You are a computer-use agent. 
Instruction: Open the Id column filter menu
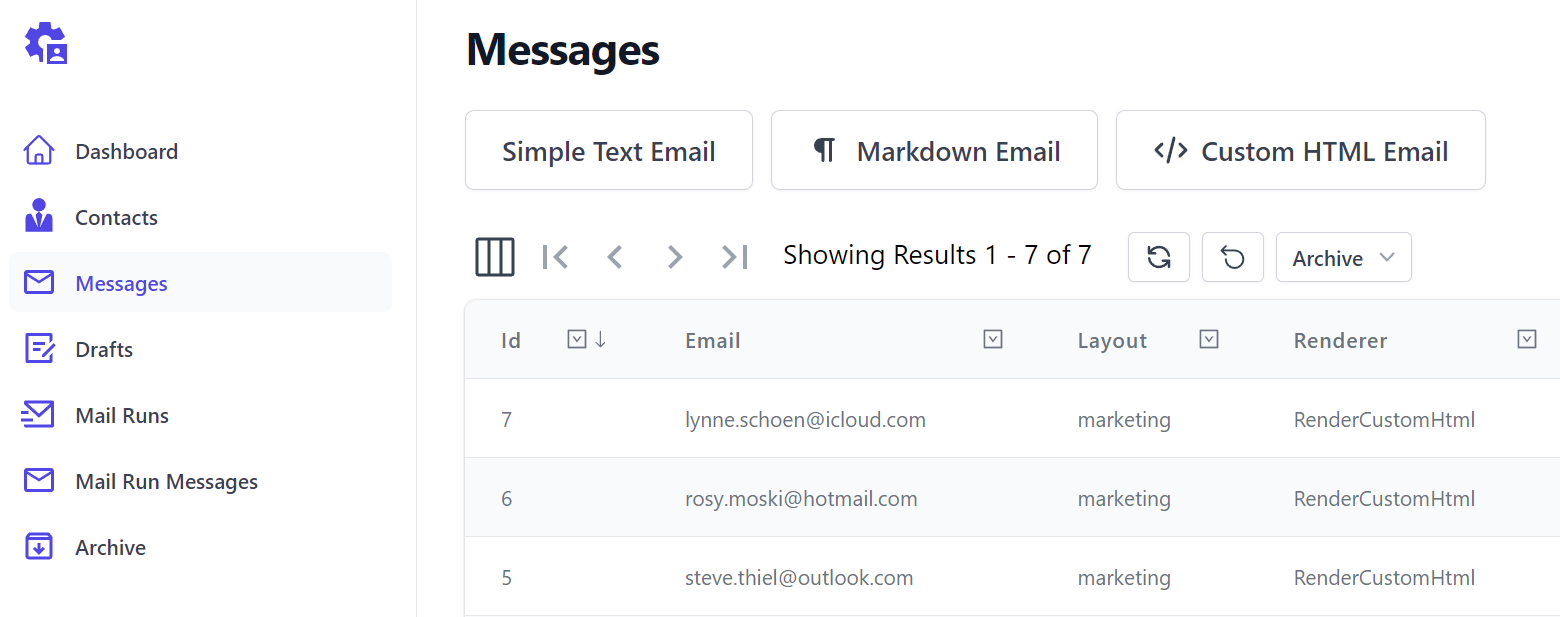(576, 340)
